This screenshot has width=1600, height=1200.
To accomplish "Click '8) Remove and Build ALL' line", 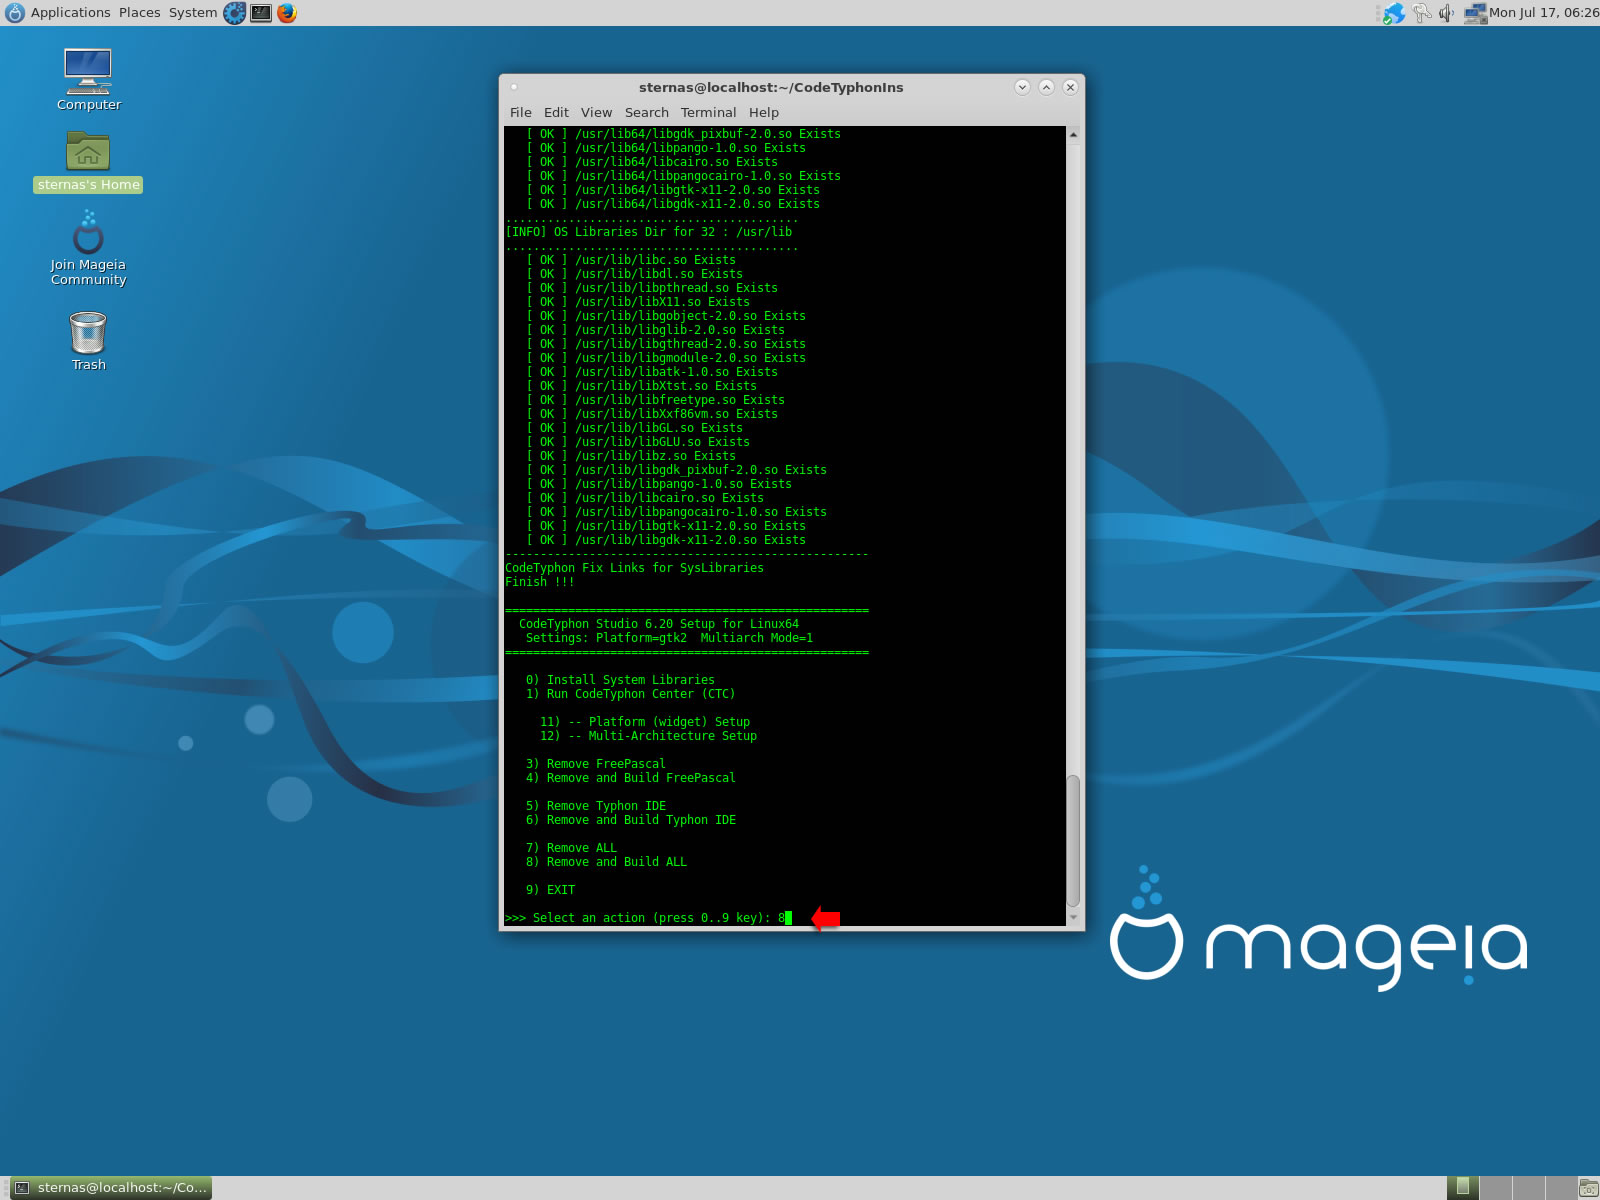I will coord(606,862).
